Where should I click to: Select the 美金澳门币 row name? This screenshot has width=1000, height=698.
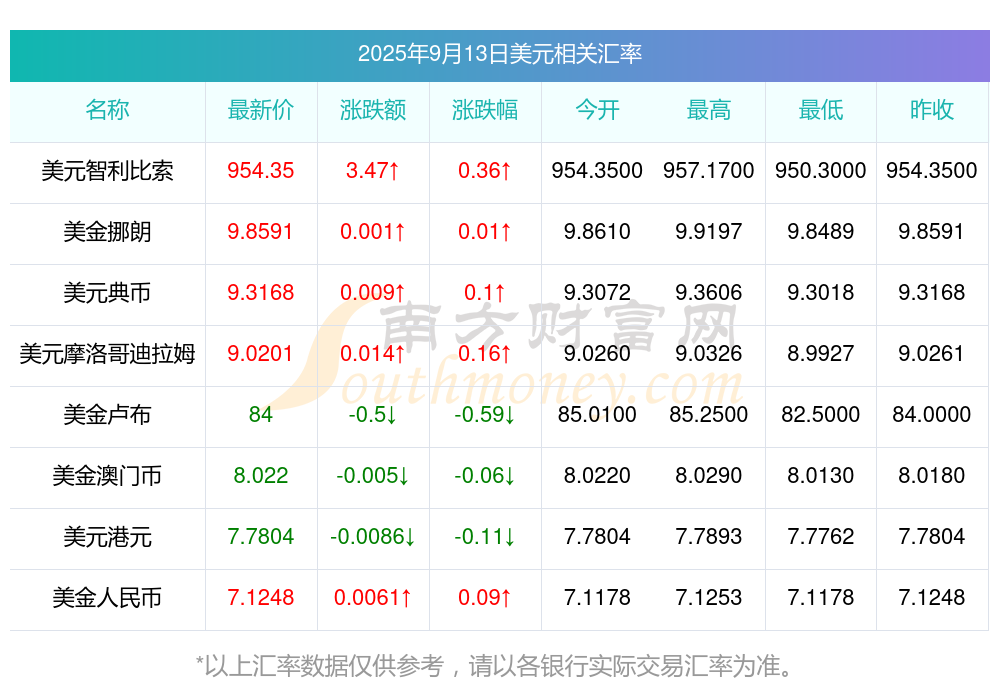click(107, 475)
